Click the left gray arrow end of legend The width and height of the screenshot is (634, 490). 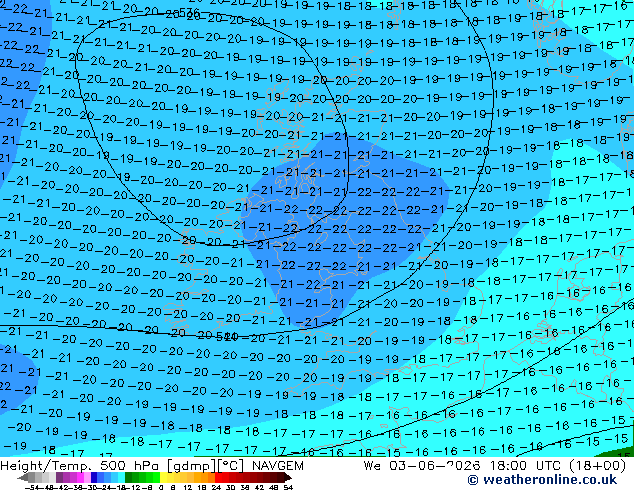tap(23, 478)
